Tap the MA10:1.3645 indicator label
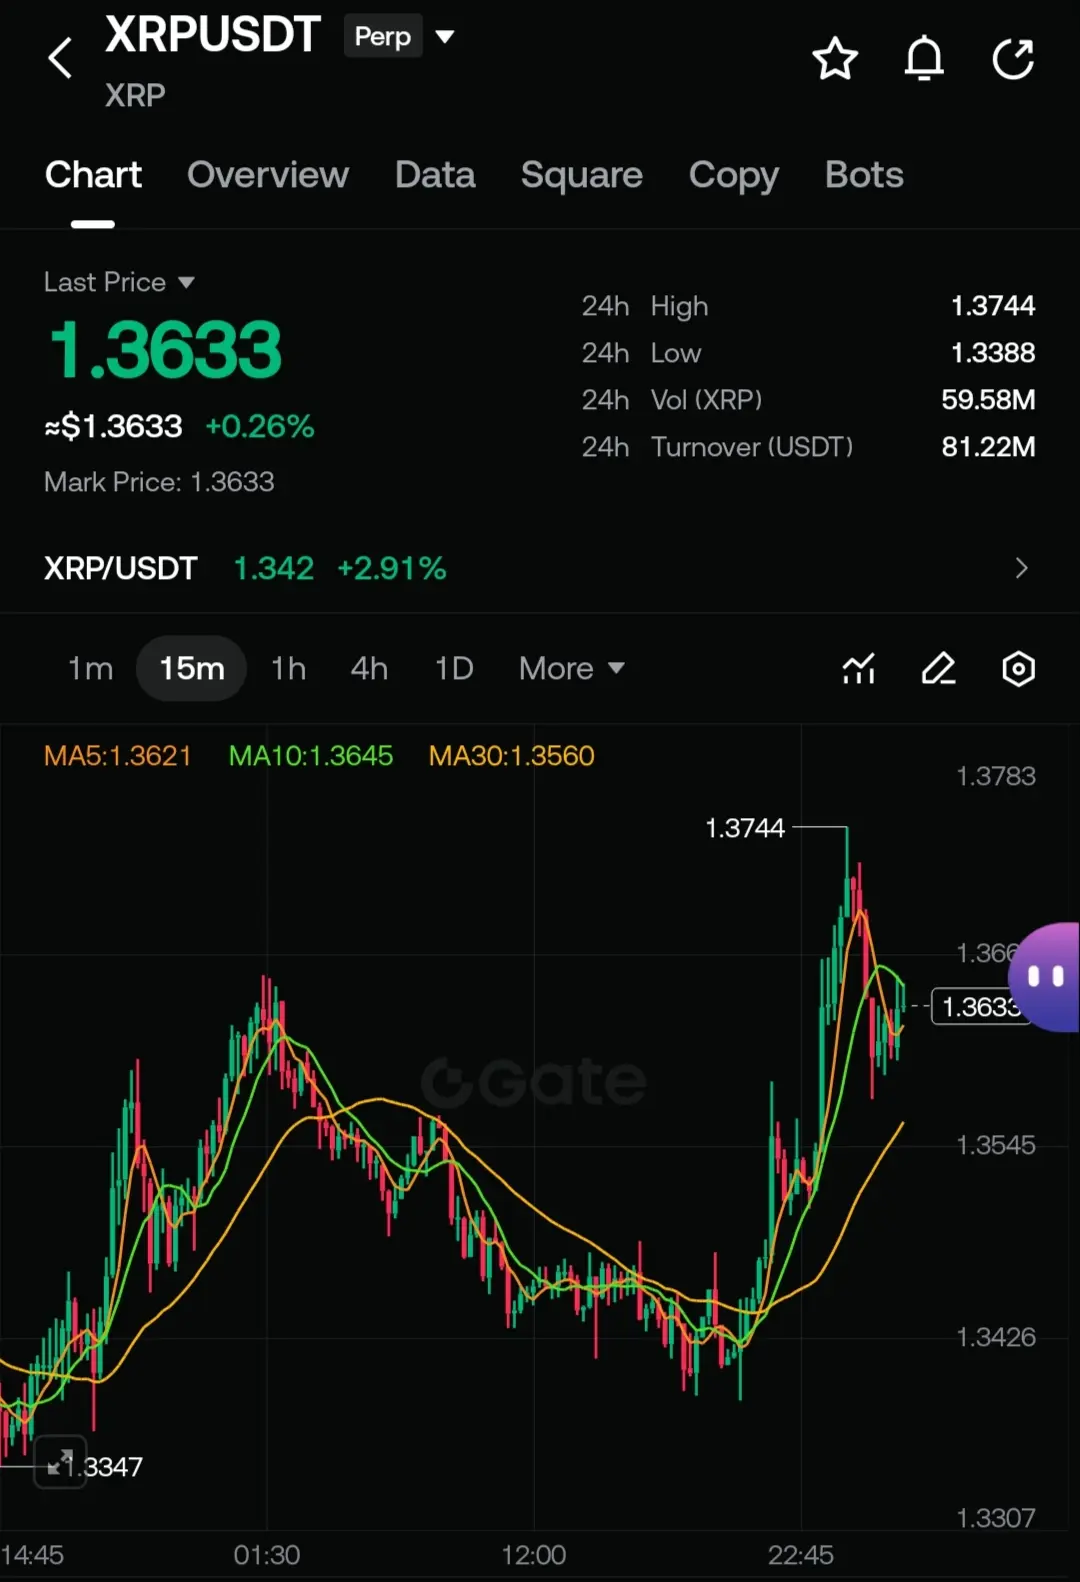The height and width of the screenshot is (1582, 1080). [311, 756]
